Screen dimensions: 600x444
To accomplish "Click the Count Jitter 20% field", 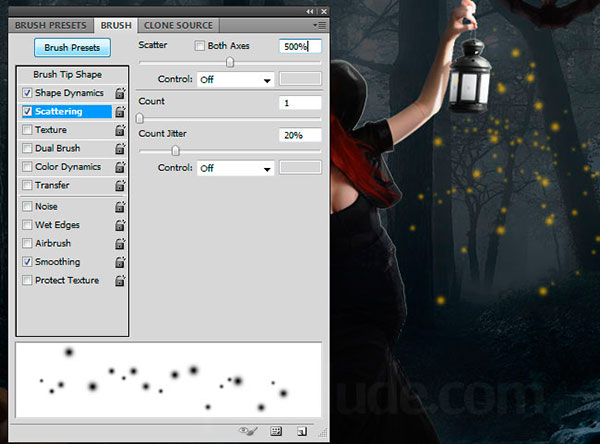I will 300,135.
